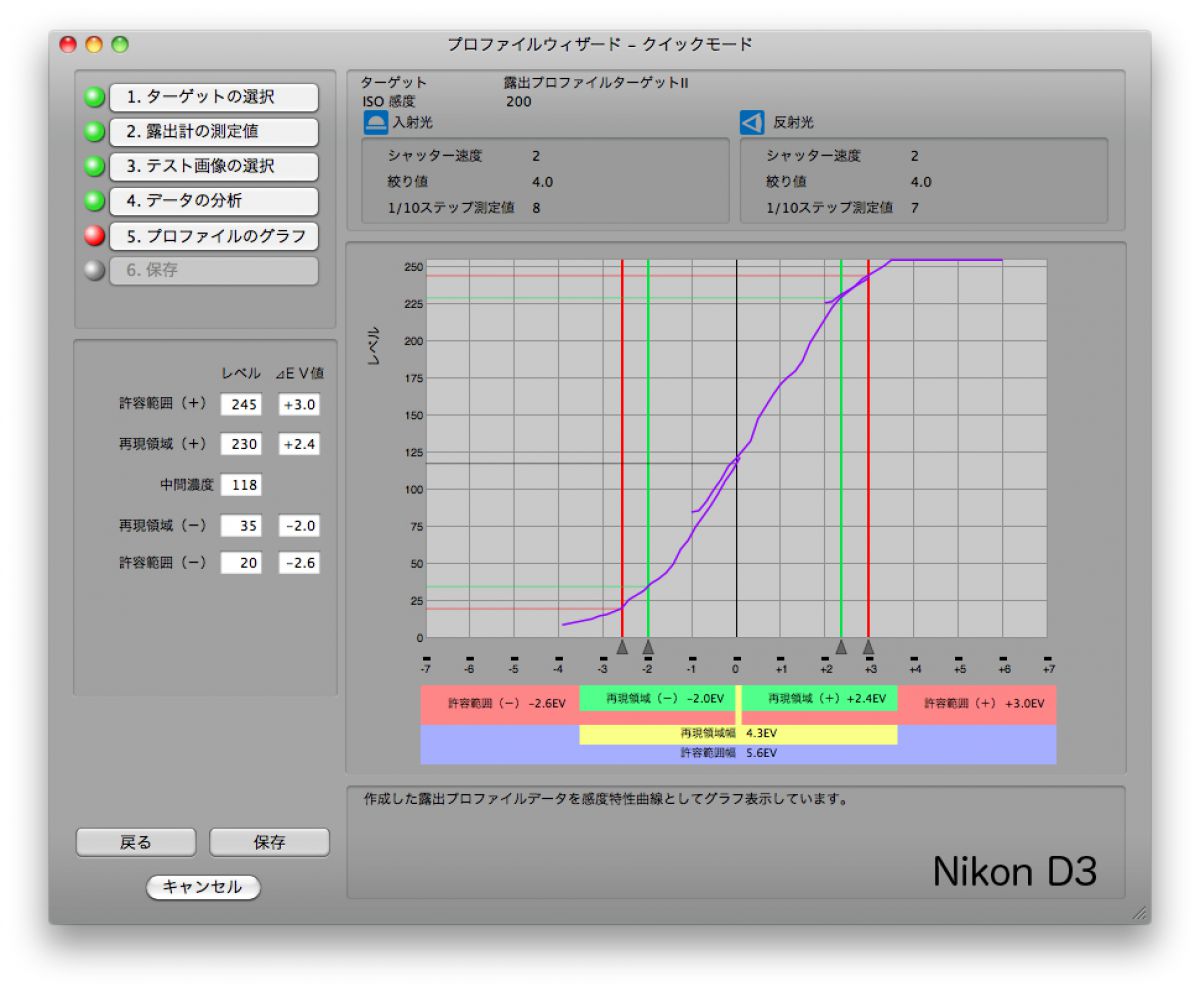Click the 中間濃度 field showing 118
Image resolution: width=1200 pixels, height=992 pixels.
241,485
